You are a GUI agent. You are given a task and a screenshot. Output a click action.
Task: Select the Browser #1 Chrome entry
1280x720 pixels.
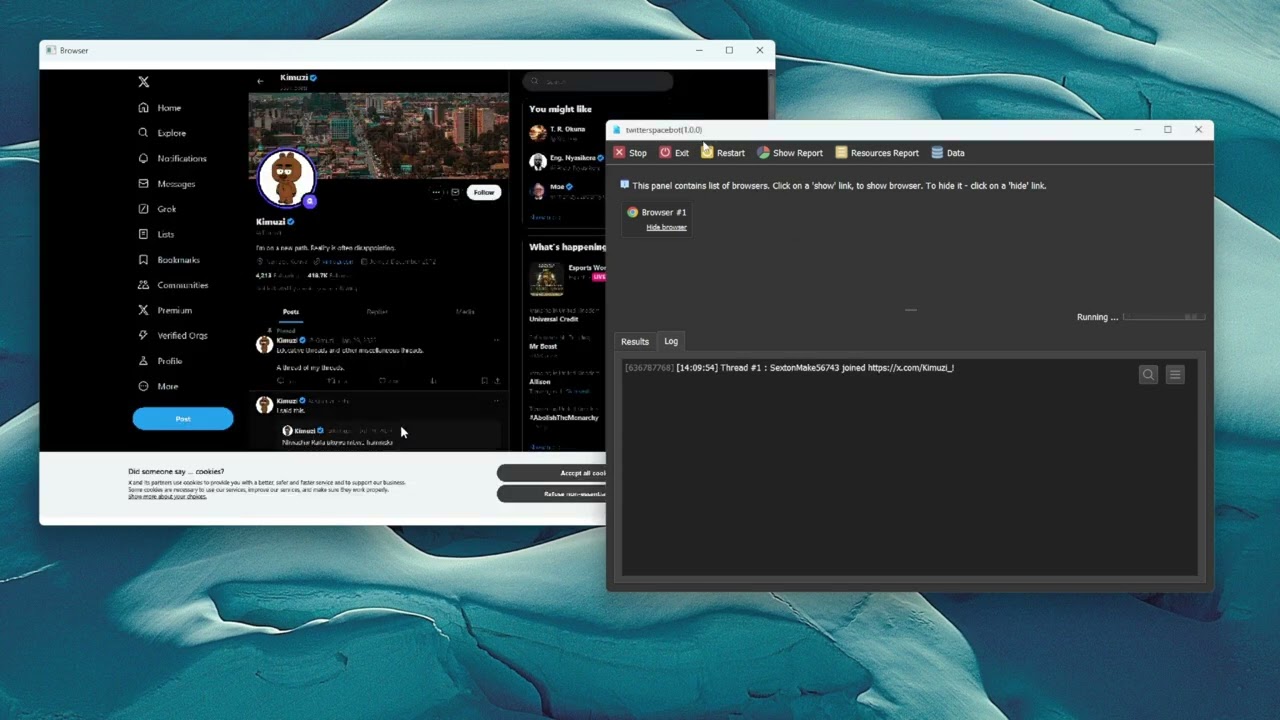pyautogui.click(x=656, y=212)
